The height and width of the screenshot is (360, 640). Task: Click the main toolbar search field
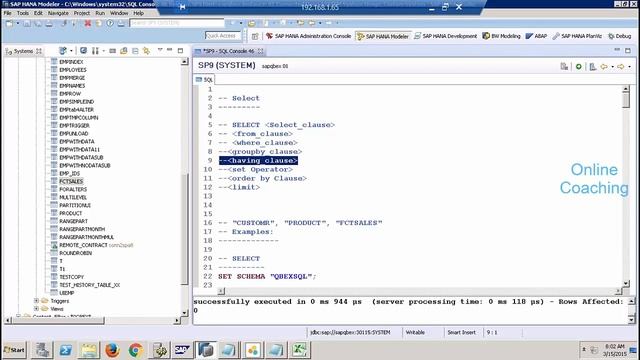click(x=177, y=23)
